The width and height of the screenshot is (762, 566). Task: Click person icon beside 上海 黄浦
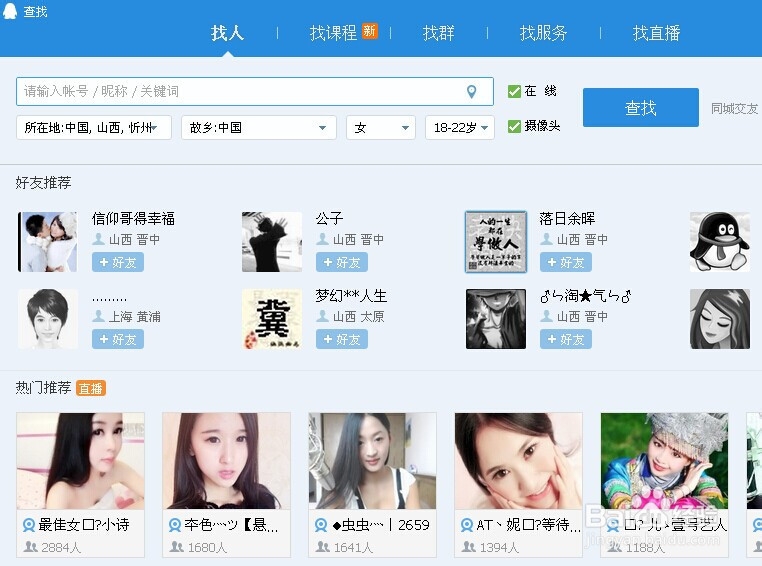click(x=99, y=316)
